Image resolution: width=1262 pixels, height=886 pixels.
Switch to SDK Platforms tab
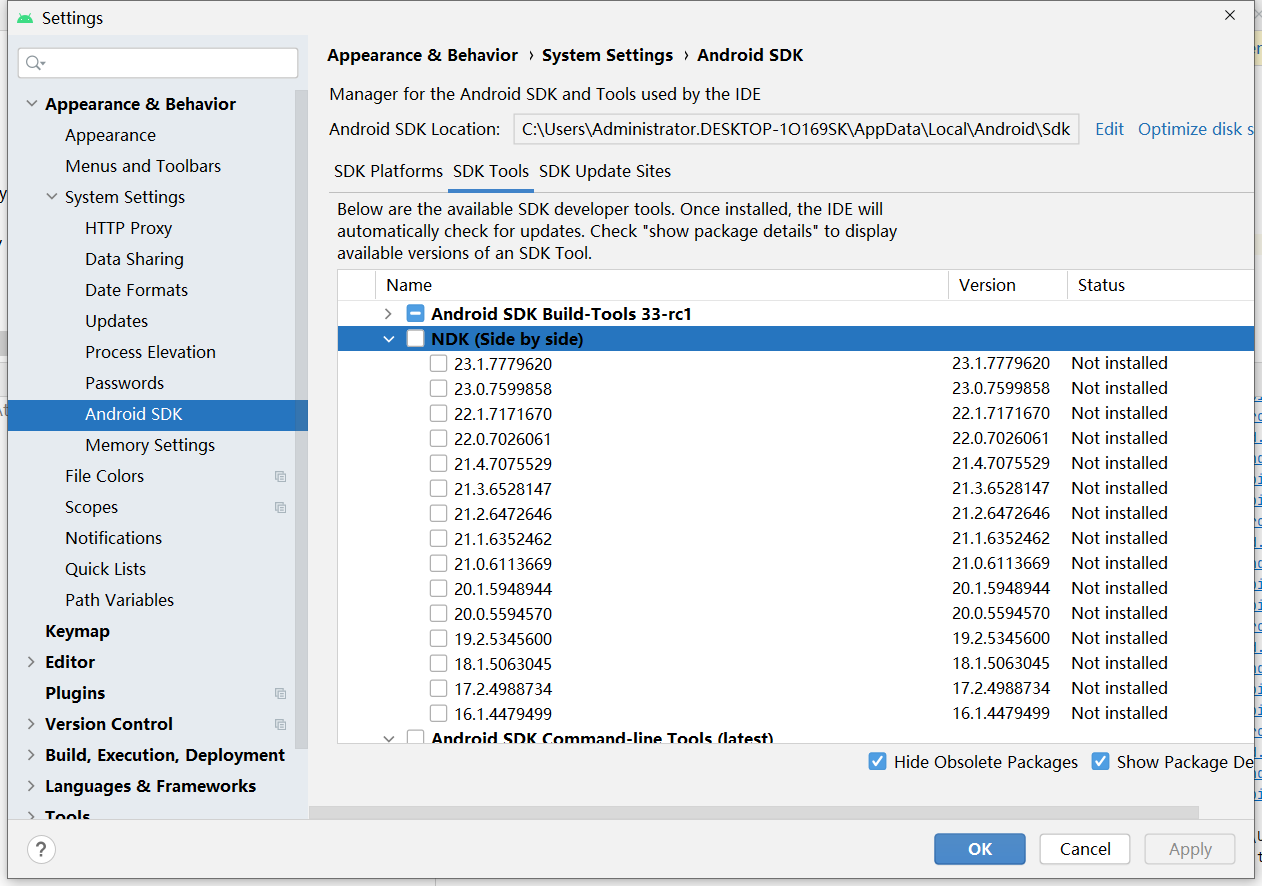pos(388,171)
